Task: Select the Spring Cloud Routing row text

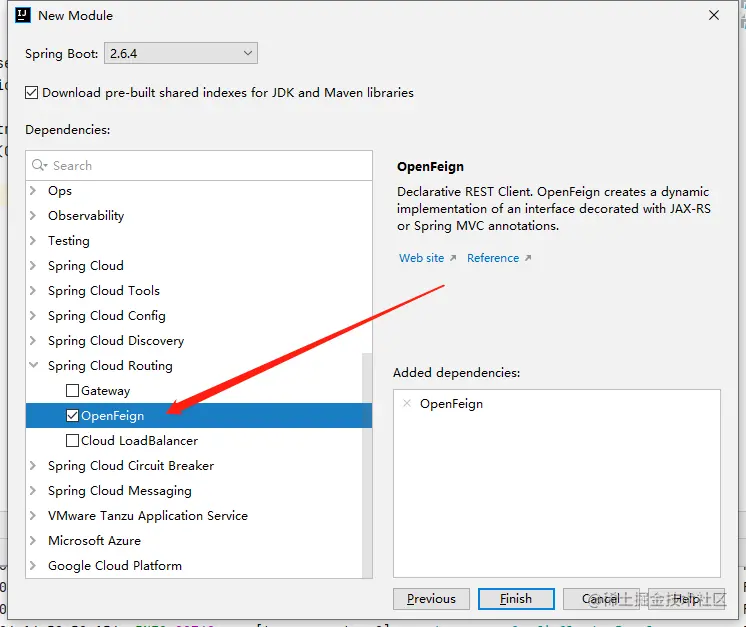Action: coord(110,365)
